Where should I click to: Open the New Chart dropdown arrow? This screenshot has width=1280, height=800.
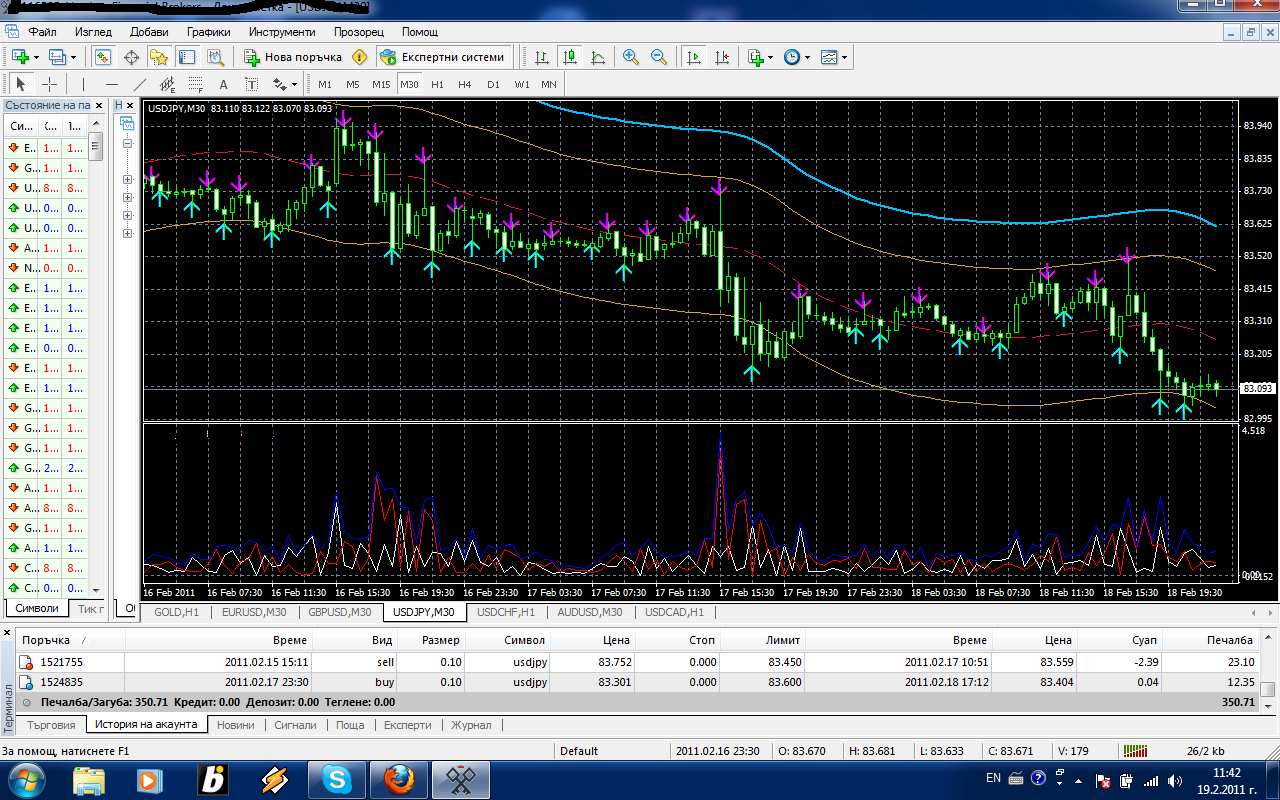coord(36,57)
